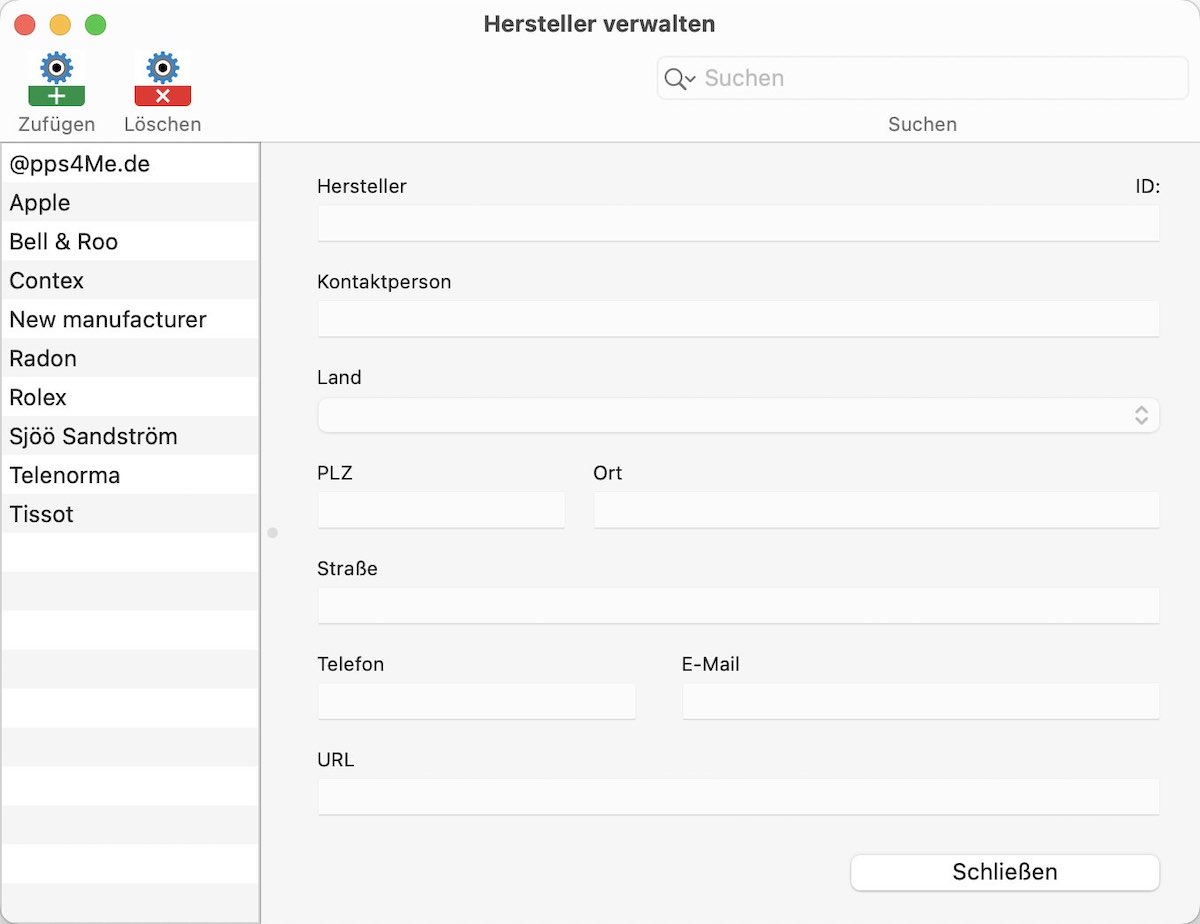Select @pps4Me.de in the list
The image size is (1200, 924).
point(130,164)
